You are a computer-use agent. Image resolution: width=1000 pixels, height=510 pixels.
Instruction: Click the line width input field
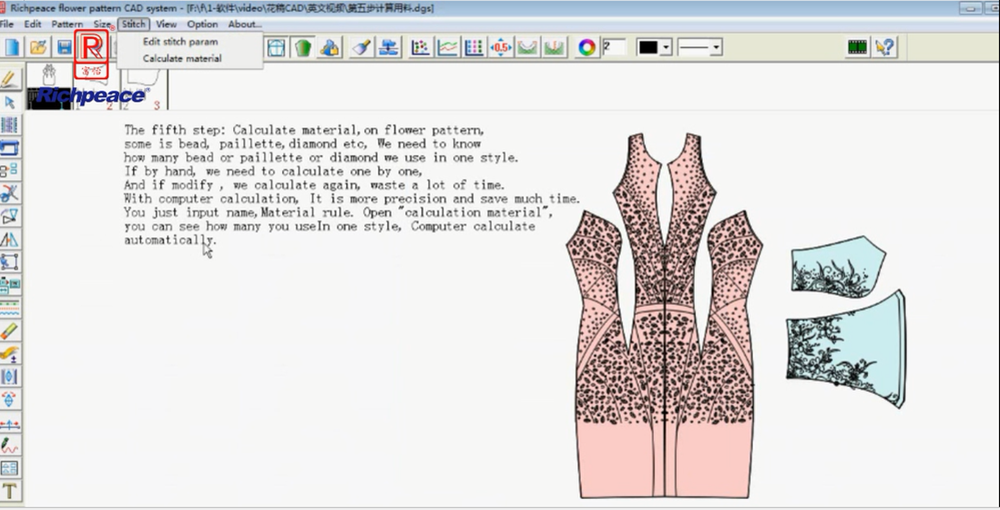(615, 47)
